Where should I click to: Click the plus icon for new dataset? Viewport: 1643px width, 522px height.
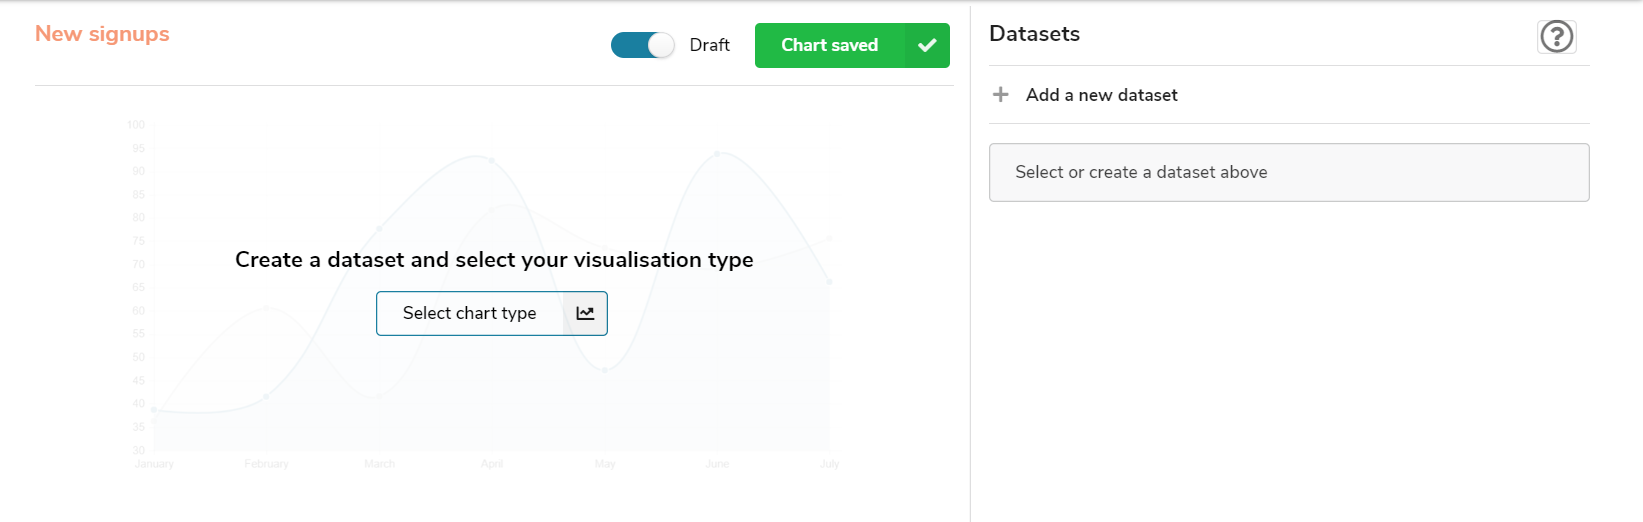pyautogui.click(x=1000, y=95)
